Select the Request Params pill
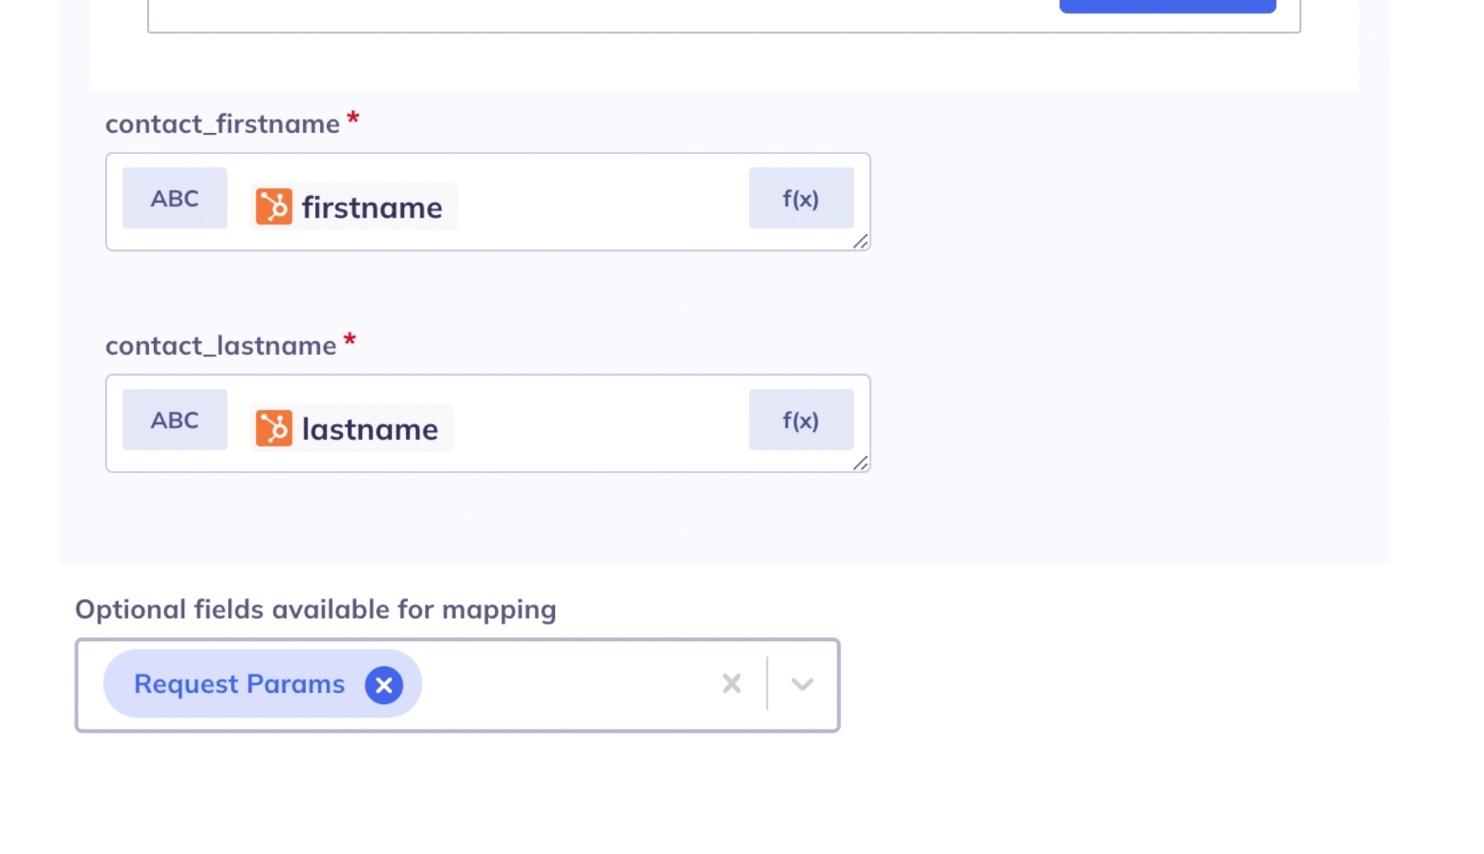 tap(240, 684)
